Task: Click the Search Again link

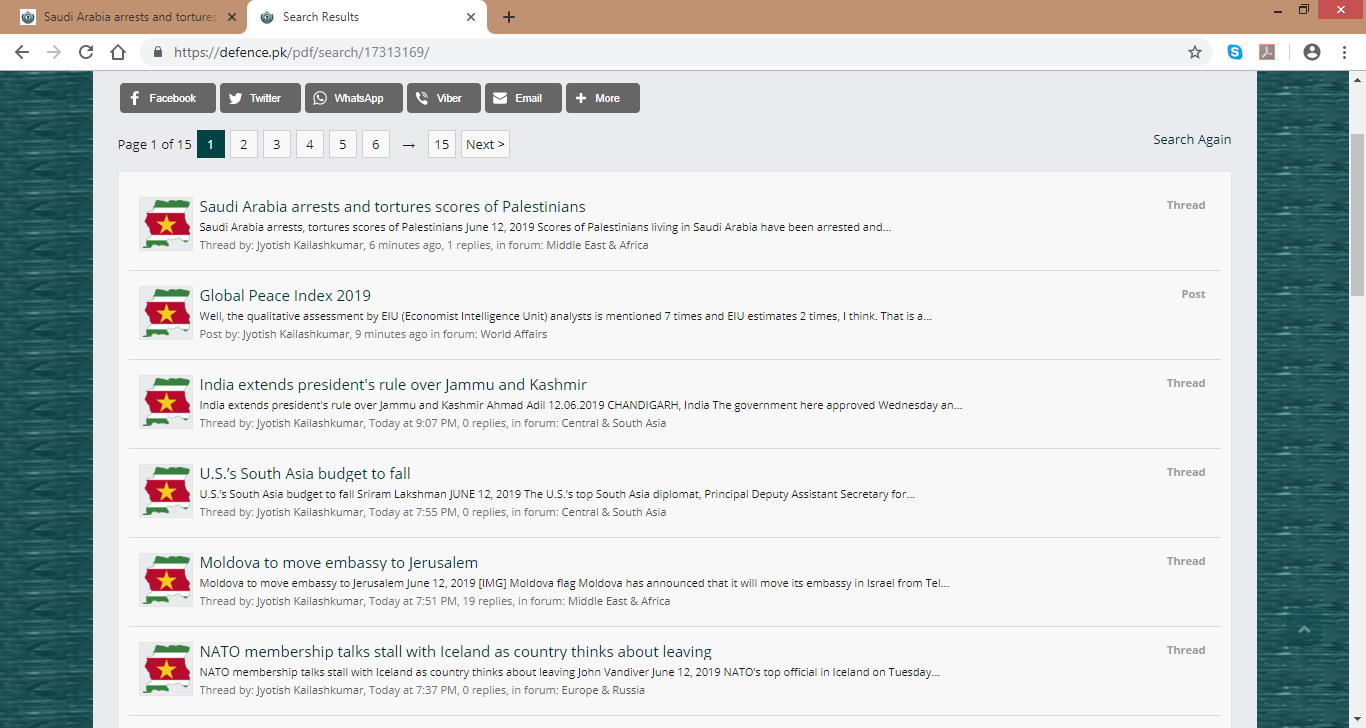Action: click(x=1192, y=139)
